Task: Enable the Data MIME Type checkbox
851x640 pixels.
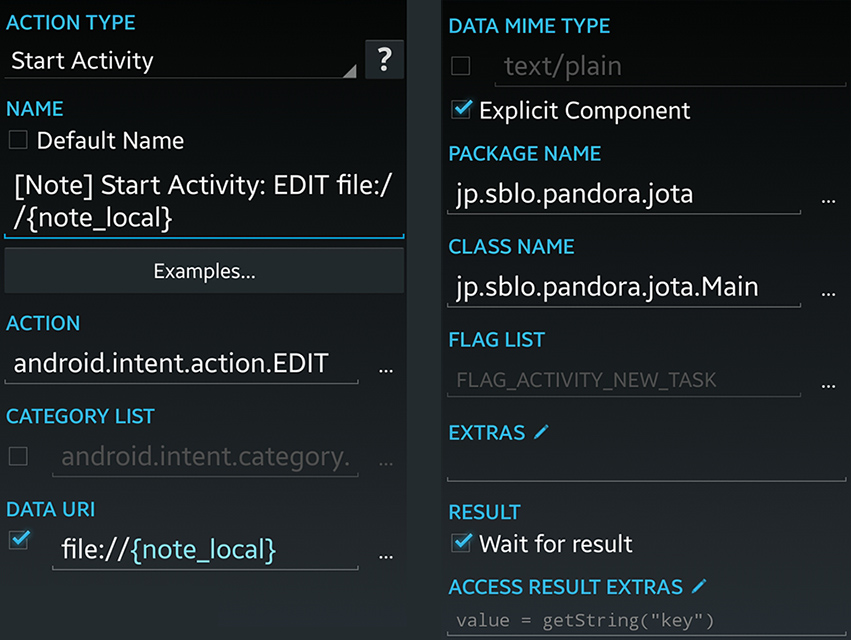Action: [461, 66]
